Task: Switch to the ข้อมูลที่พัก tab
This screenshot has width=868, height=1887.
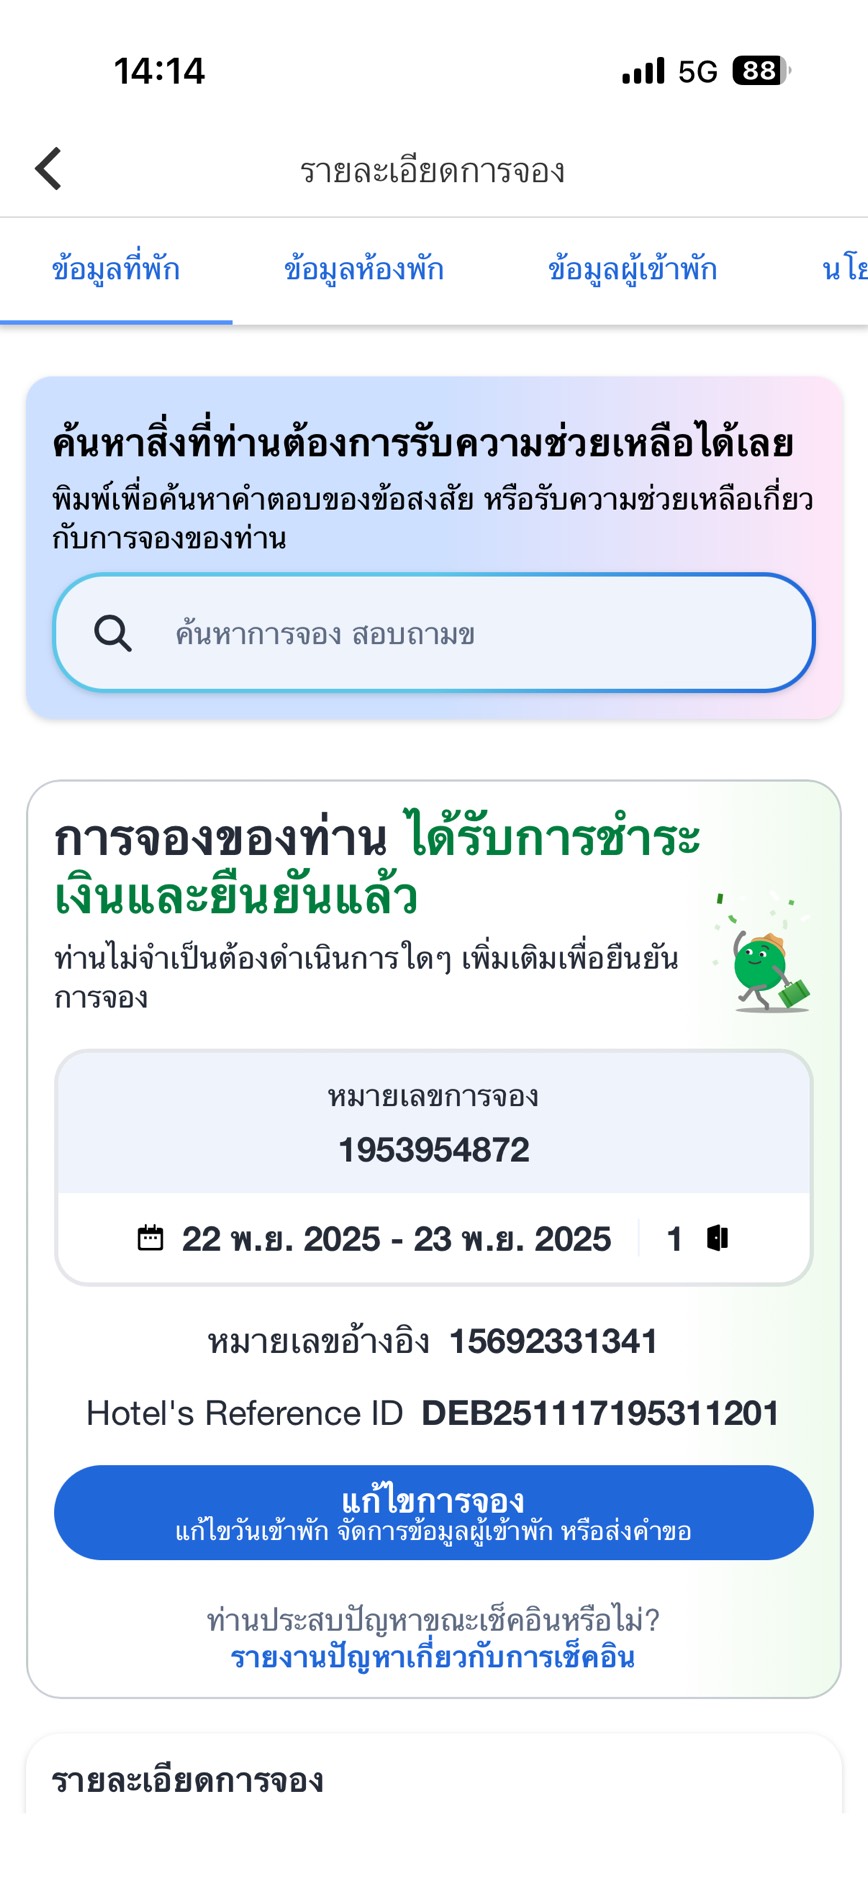Action: (x=116, y=269)
